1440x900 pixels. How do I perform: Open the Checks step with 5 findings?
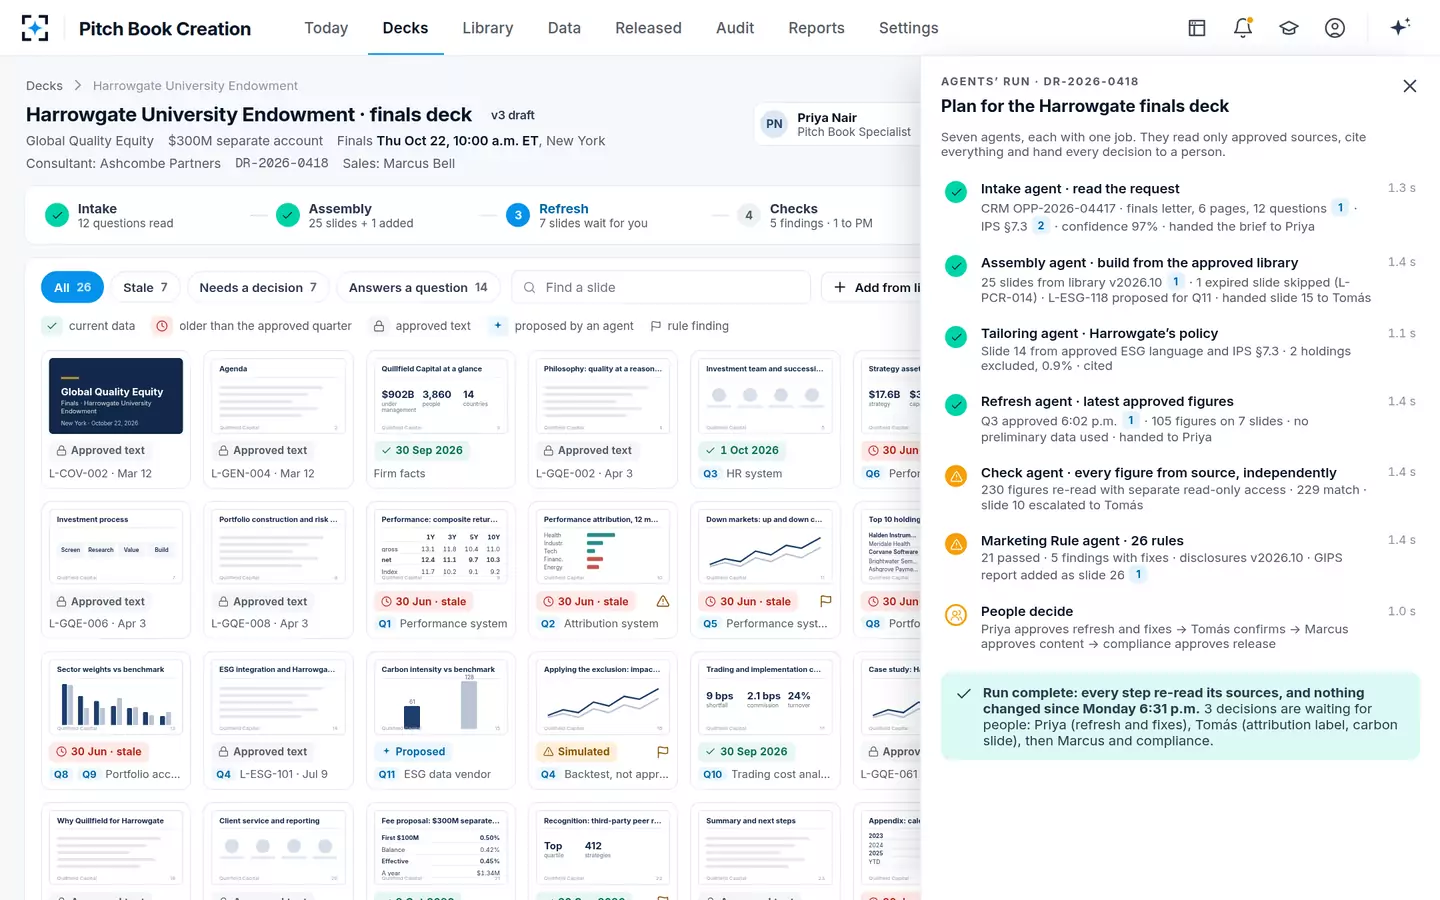[x=805, y=215]
